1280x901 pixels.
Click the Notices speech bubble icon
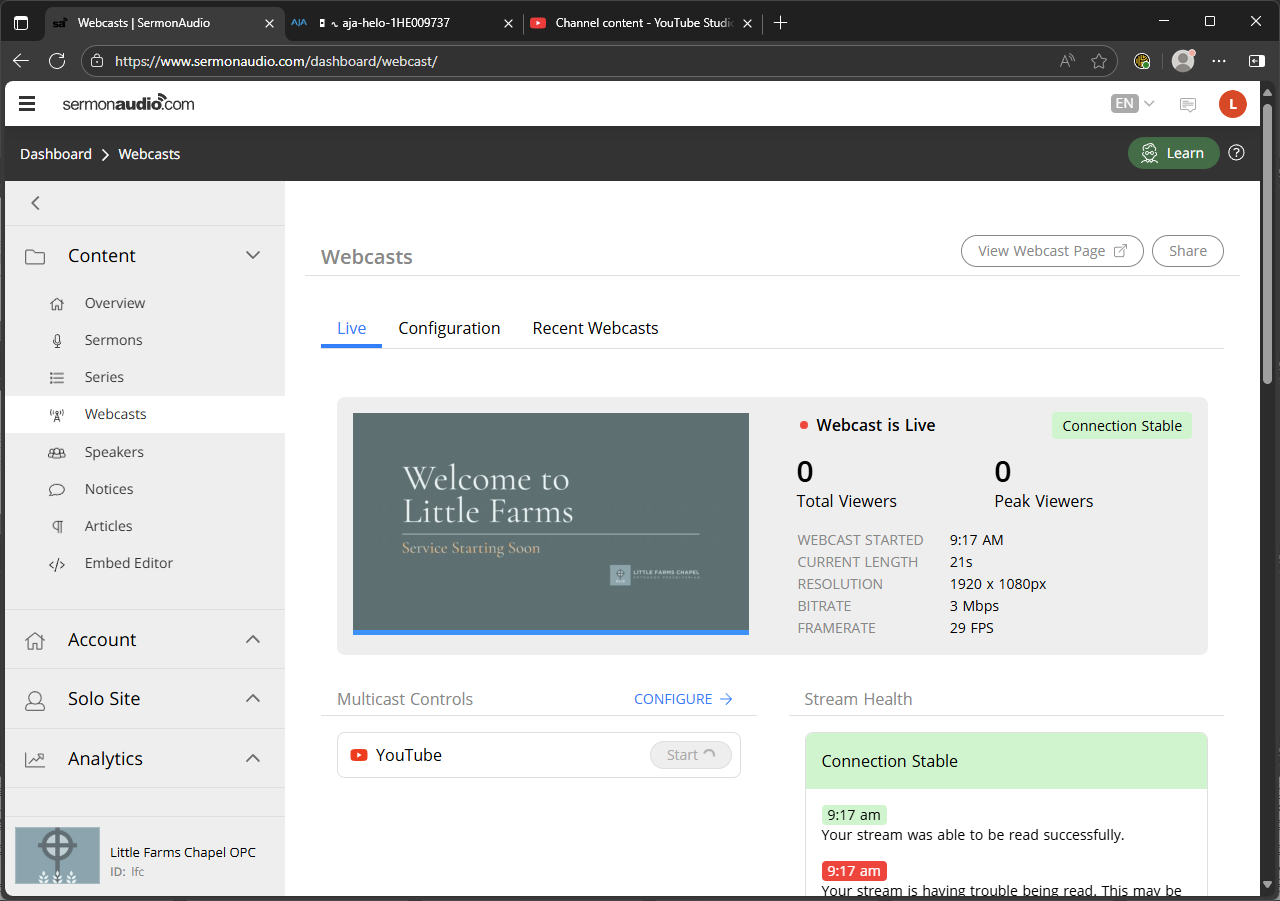tap(57, 490)
